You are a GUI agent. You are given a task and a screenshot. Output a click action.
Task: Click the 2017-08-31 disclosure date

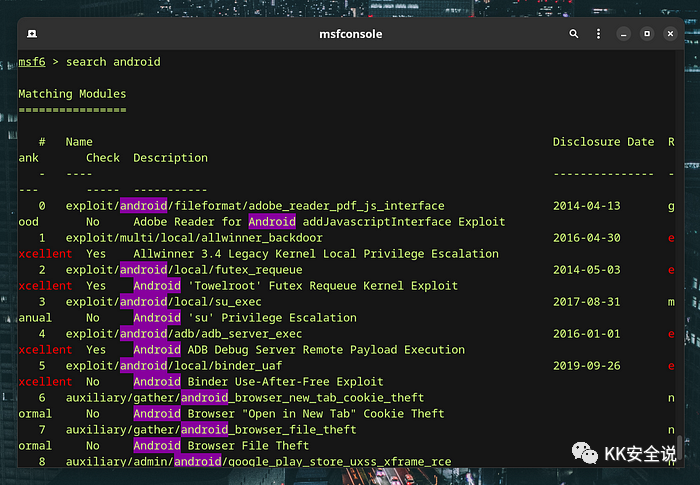coord(587,302)
